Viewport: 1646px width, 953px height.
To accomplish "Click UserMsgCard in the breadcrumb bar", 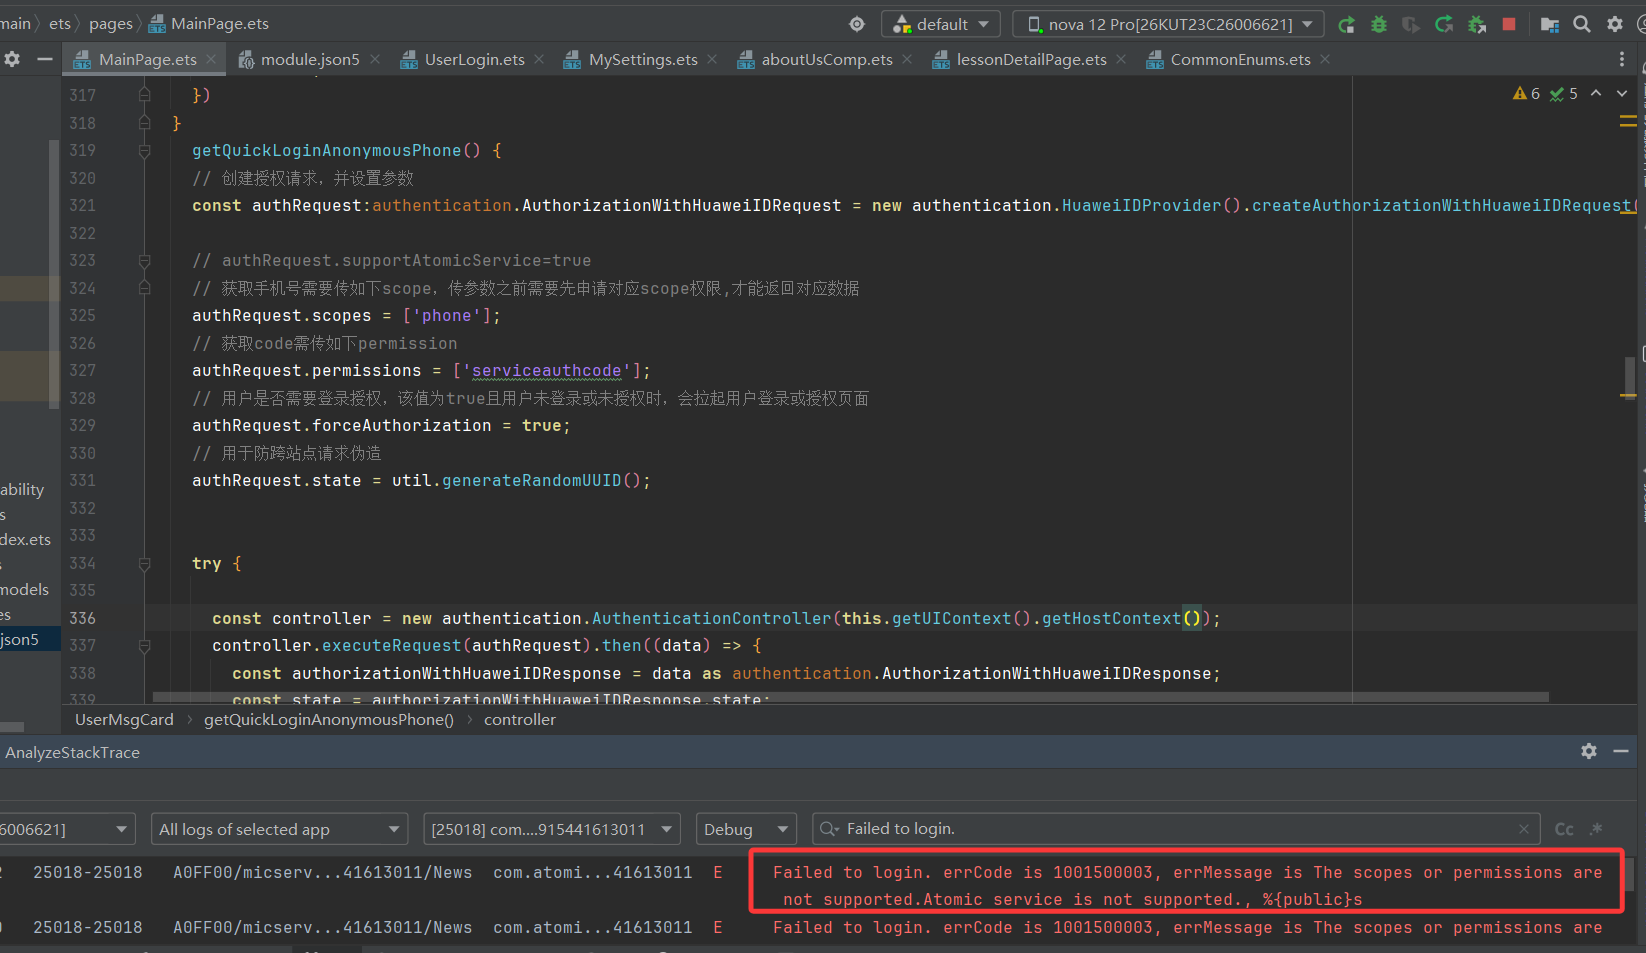I will tap(124, 720).
